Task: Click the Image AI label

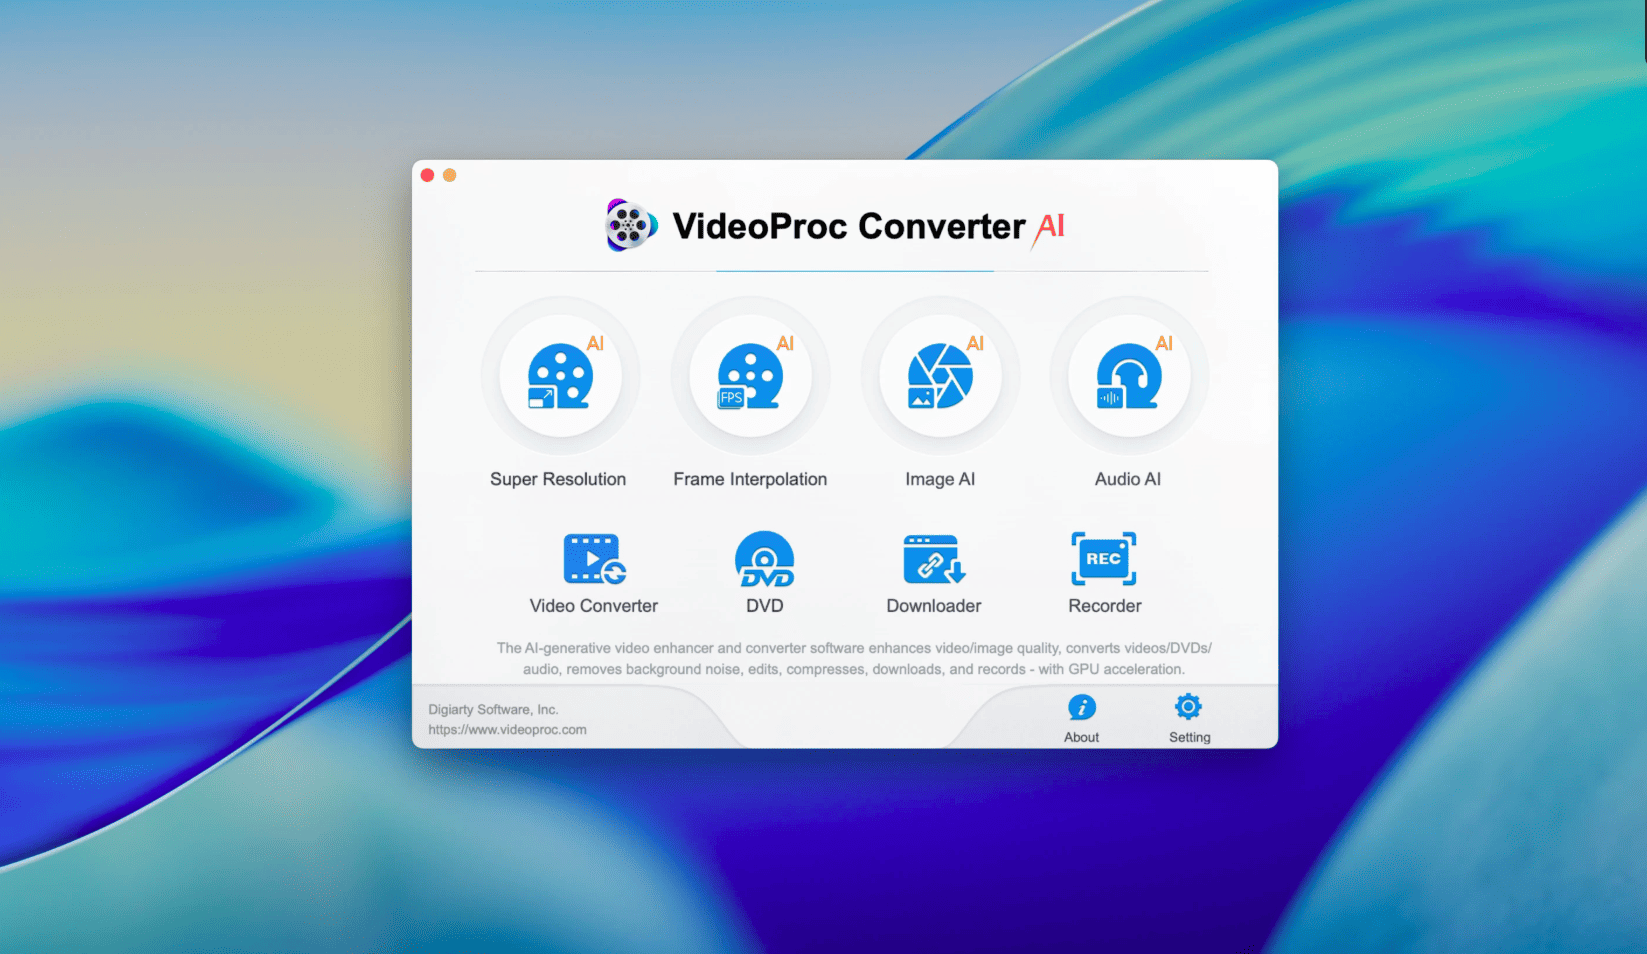Action: [940, 479]
